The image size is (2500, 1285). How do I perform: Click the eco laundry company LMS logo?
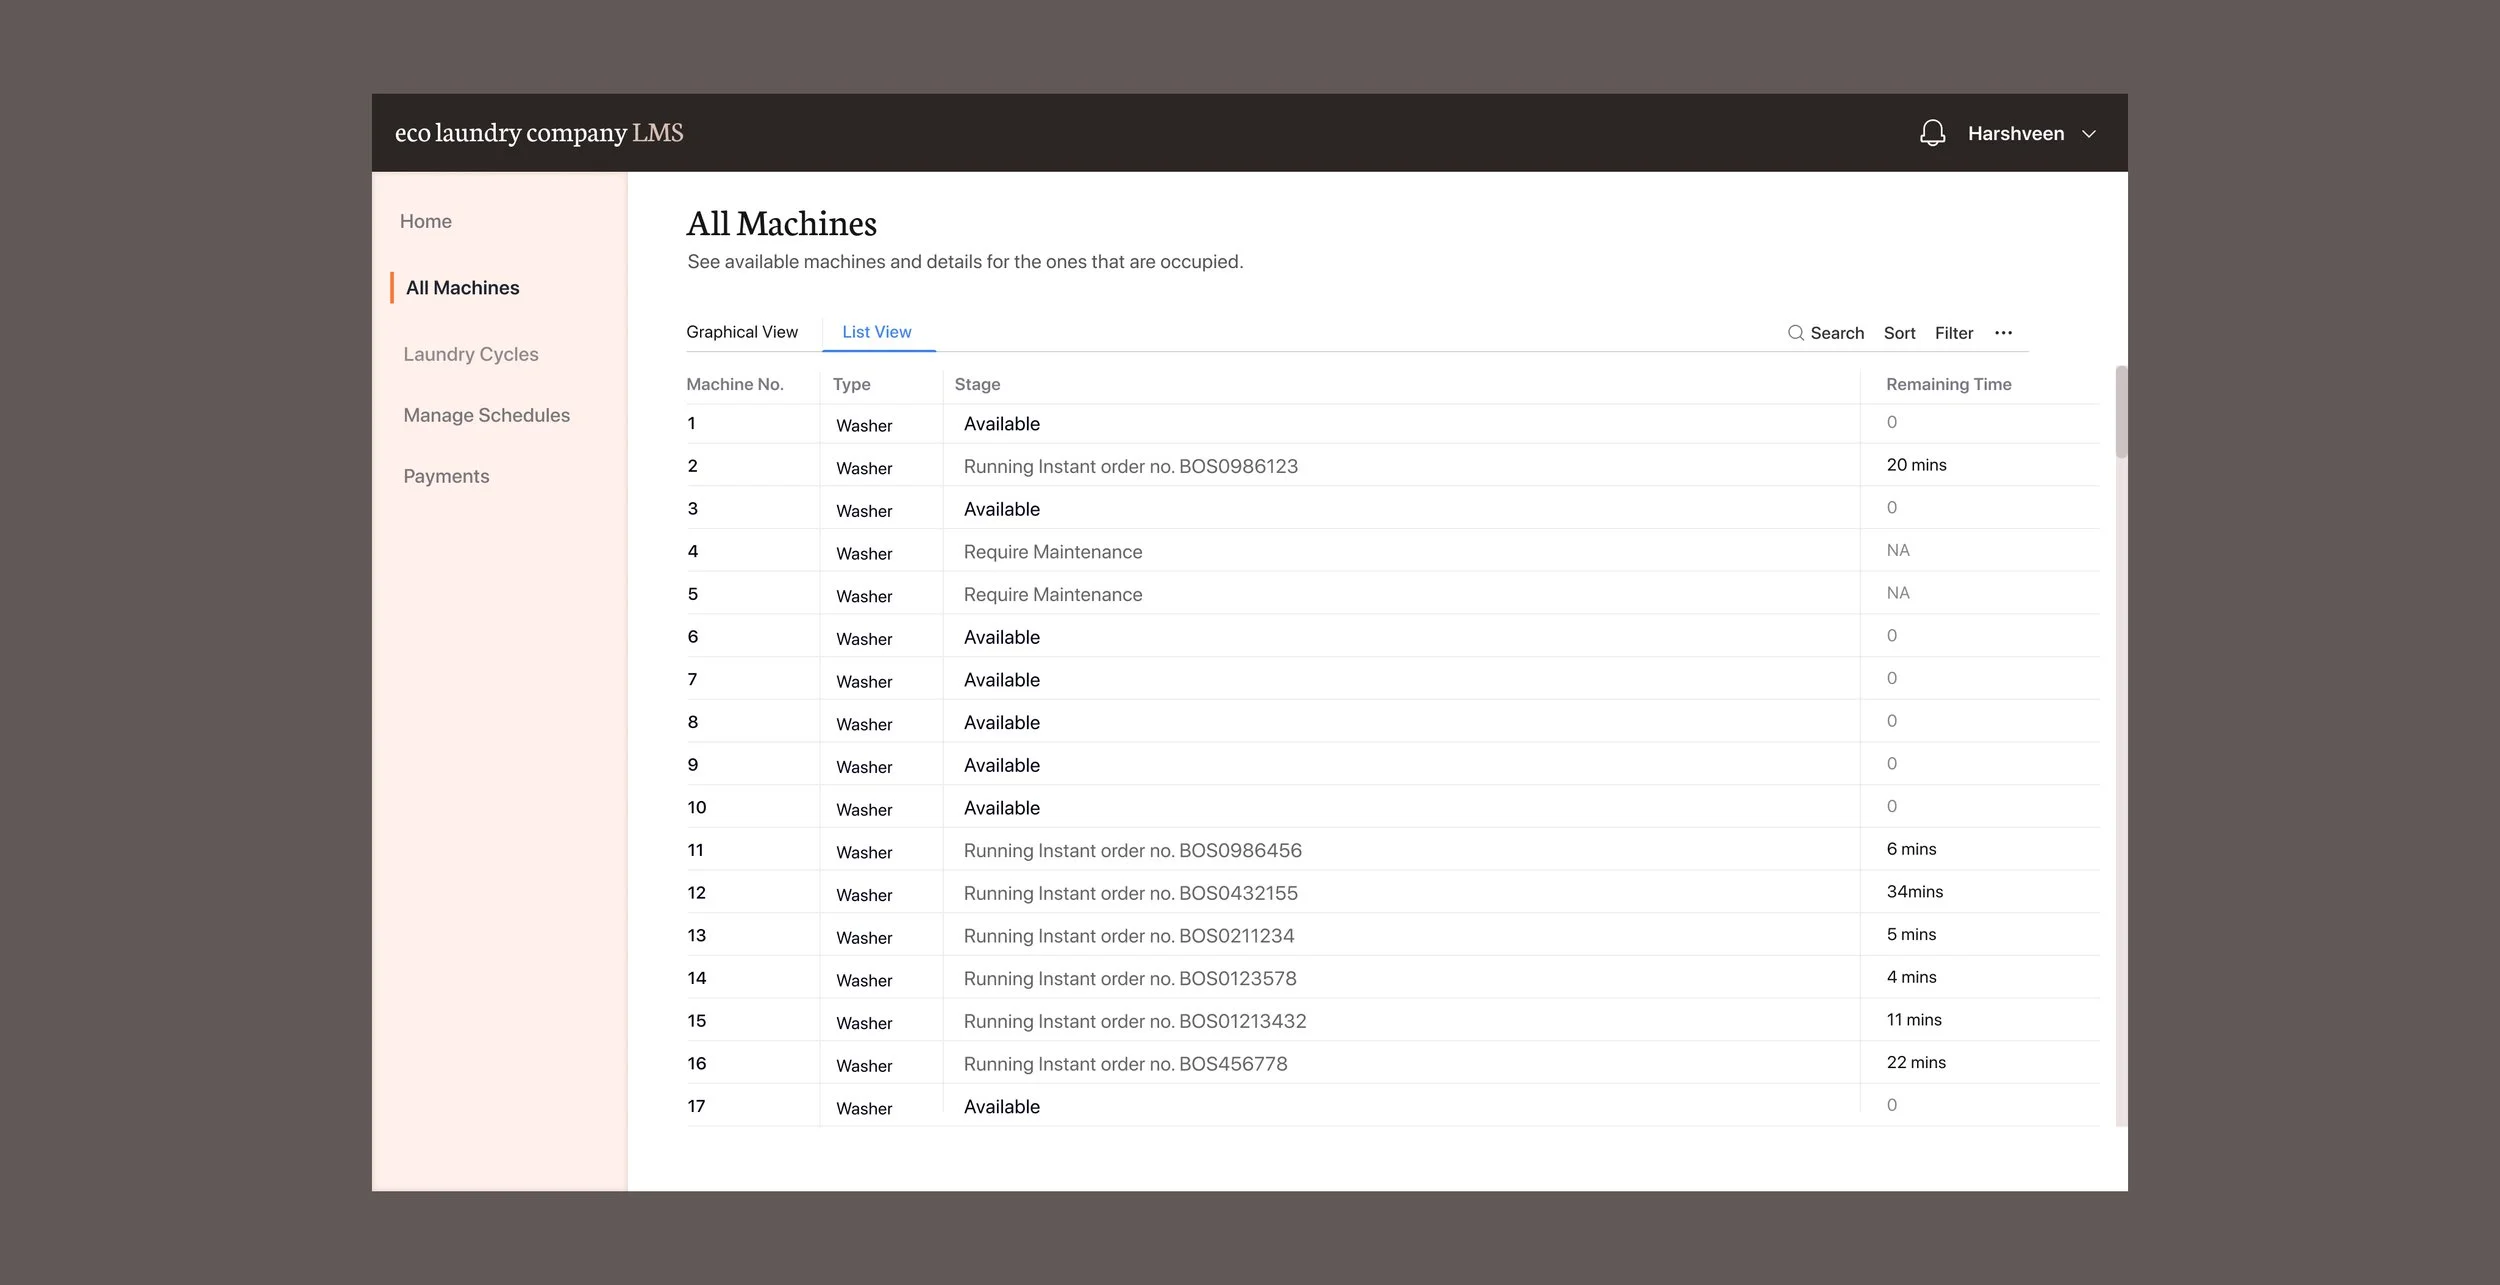click(x=539, y=133)
